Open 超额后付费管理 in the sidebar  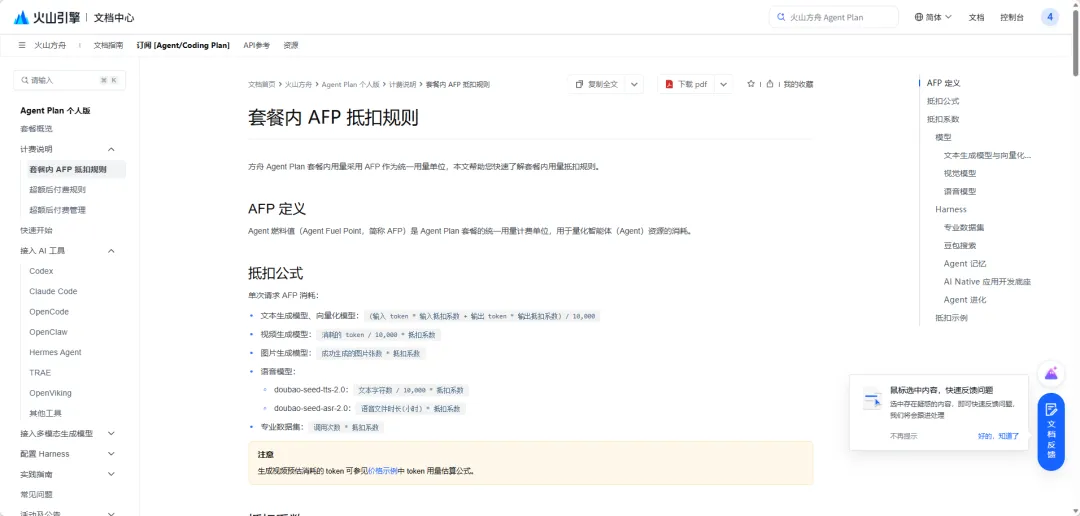57,210
